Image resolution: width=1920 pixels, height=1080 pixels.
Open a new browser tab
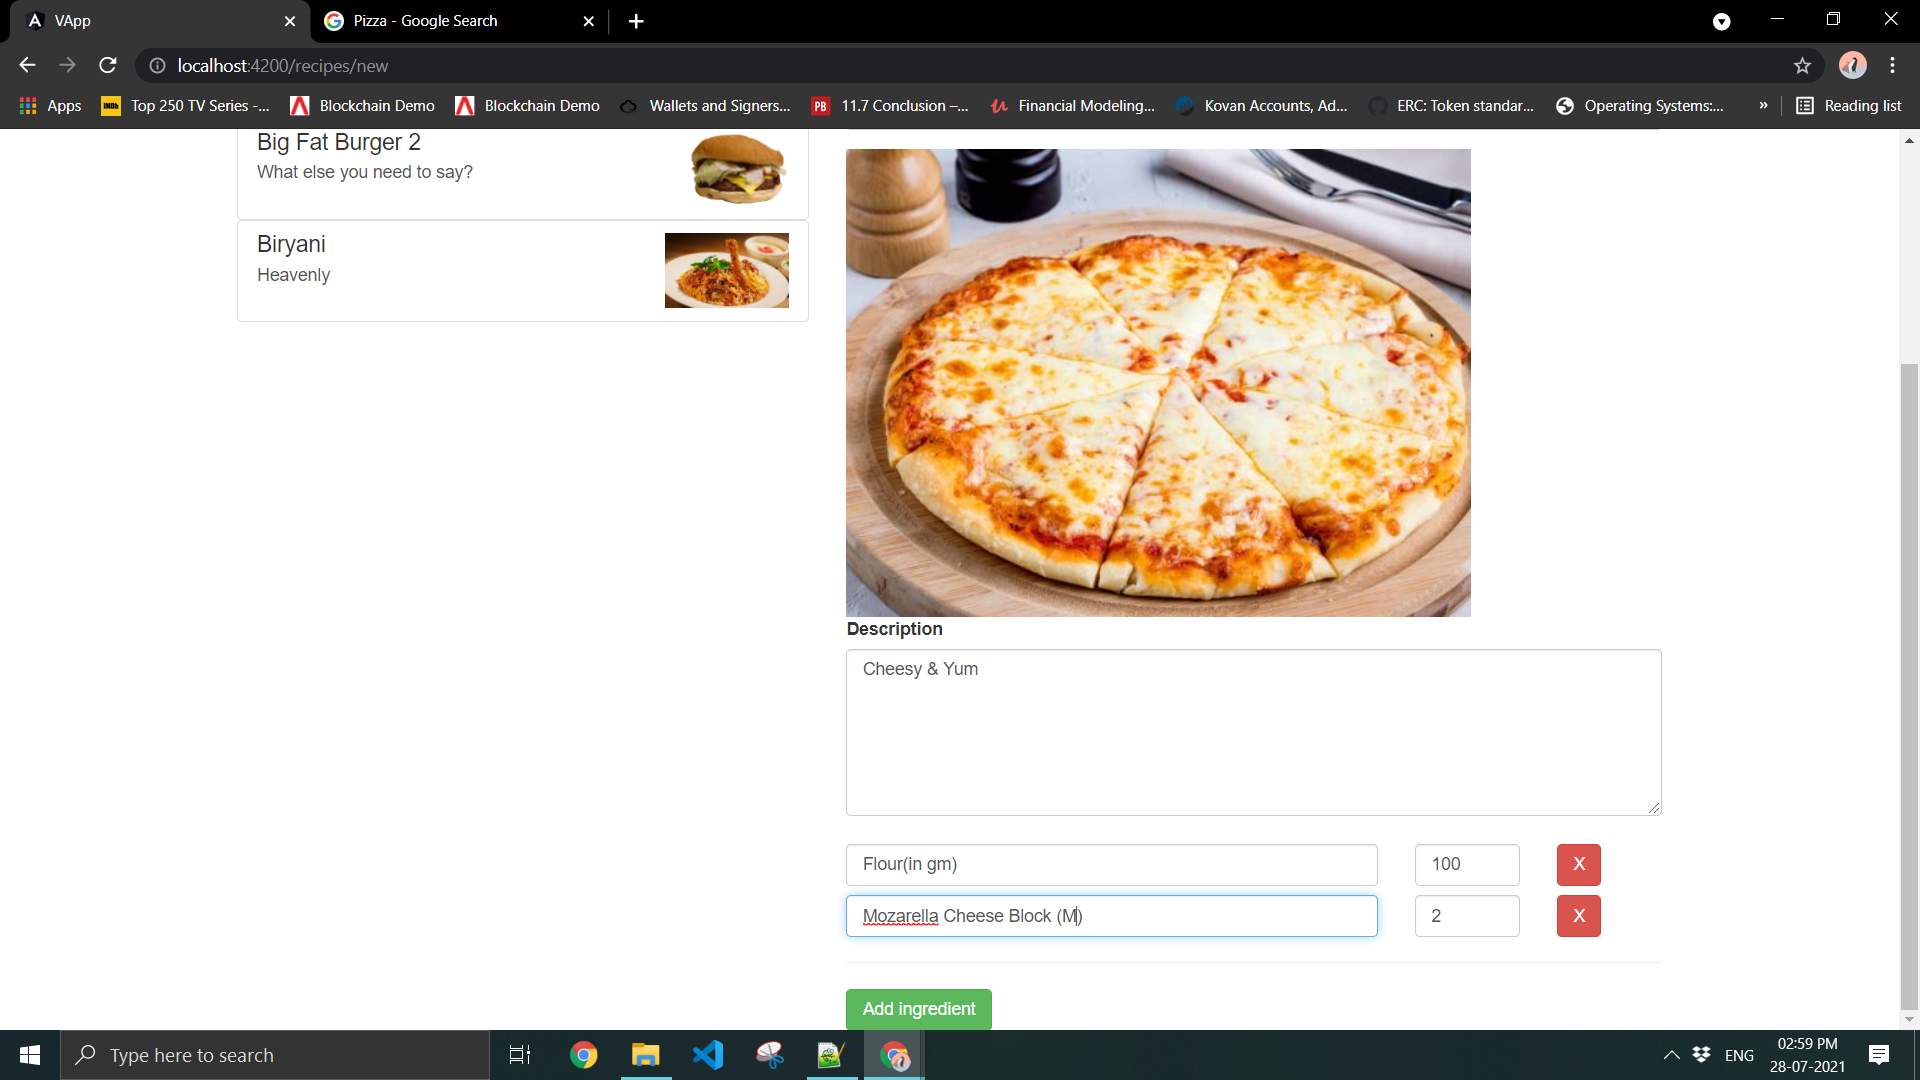[x=636, y=20]
